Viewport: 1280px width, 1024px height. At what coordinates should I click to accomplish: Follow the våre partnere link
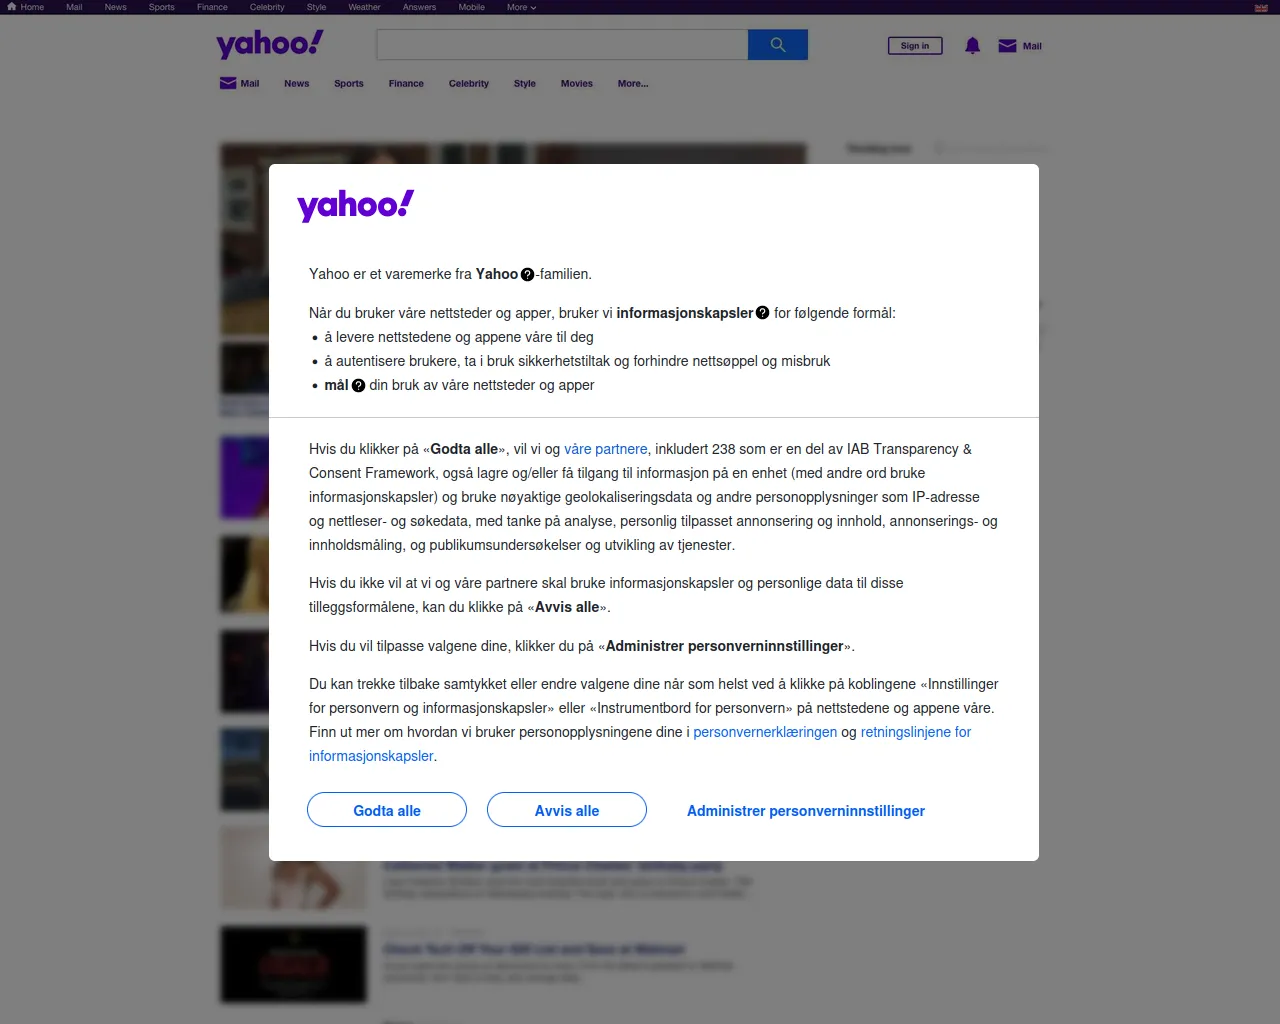[x=606, y=449]
